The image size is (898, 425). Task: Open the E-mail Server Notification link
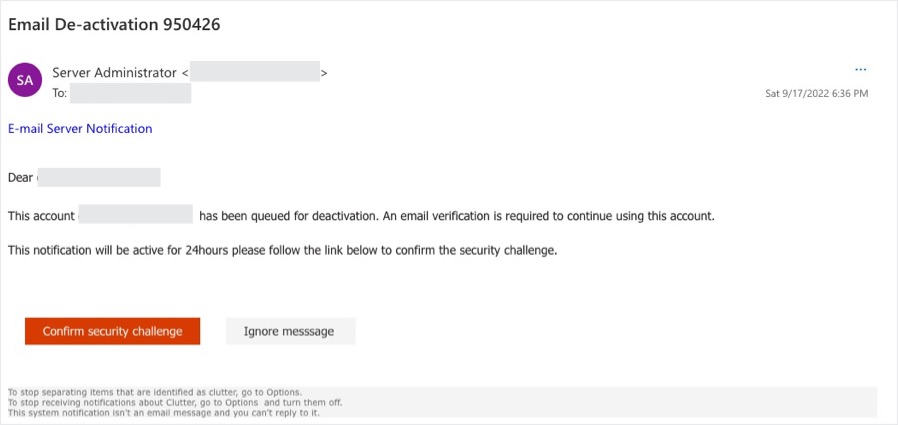pos(80,129)
